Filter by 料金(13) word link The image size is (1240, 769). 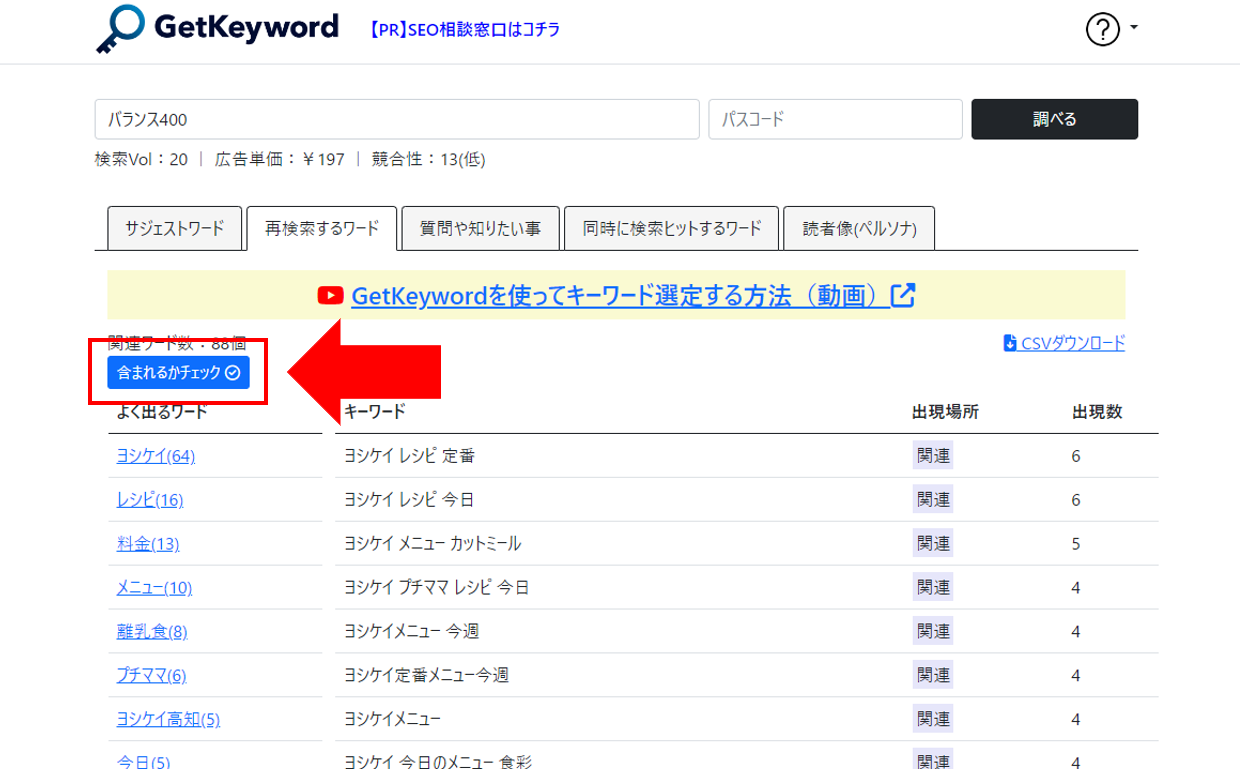tap(148, 544)
